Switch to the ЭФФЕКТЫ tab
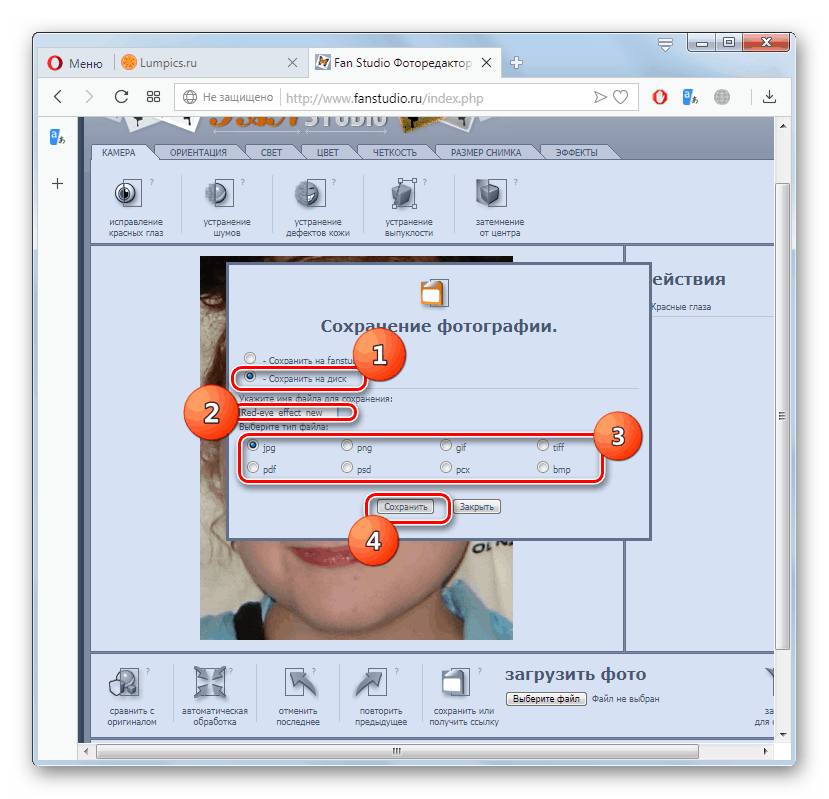 point(576,152)
